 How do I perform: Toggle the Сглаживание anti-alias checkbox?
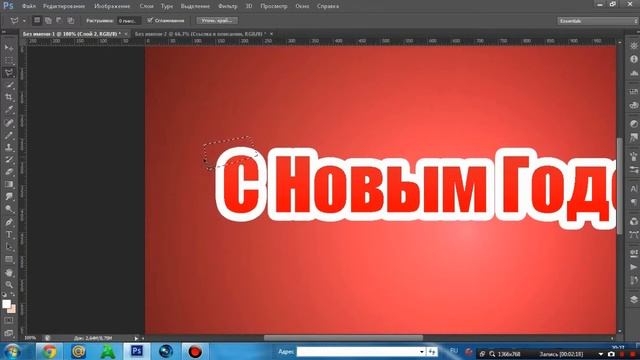pos(150,20)
